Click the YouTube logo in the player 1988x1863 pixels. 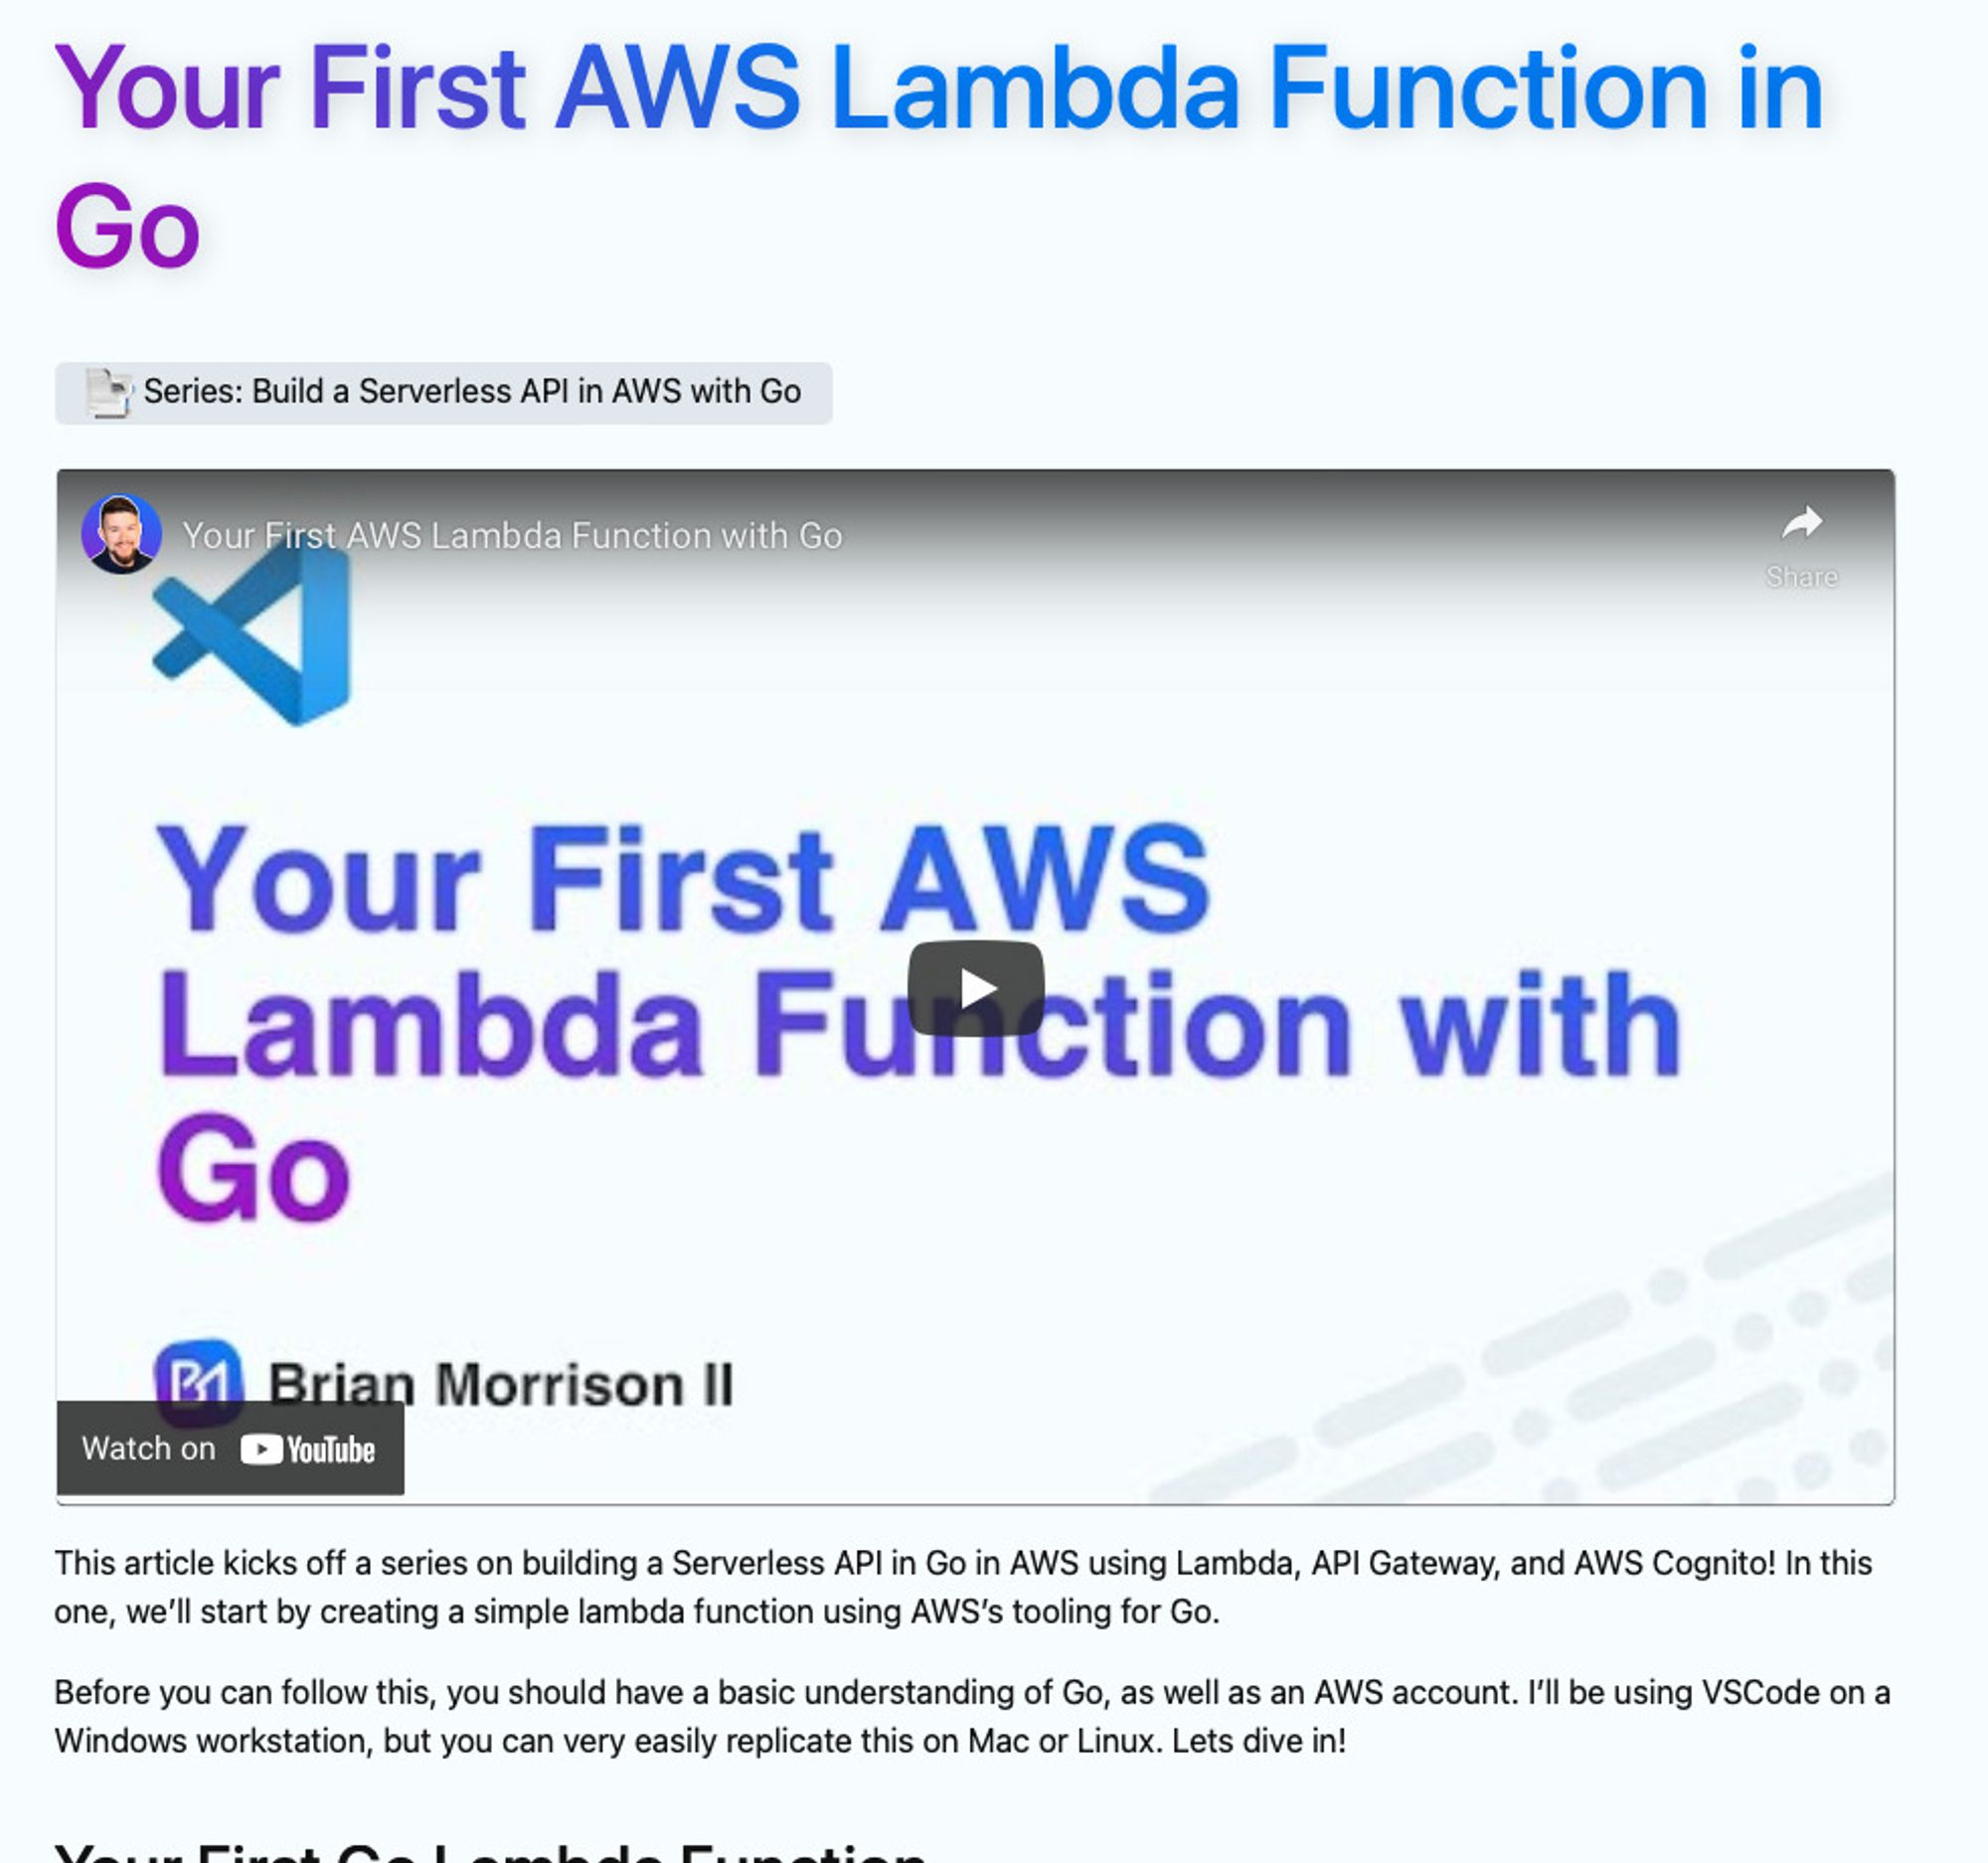pos(308,1449)
